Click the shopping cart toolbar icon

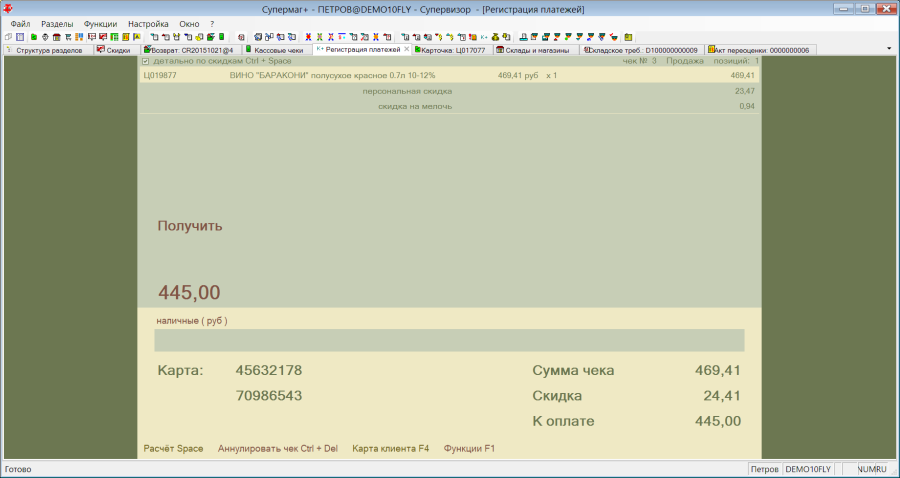[68, 37]
